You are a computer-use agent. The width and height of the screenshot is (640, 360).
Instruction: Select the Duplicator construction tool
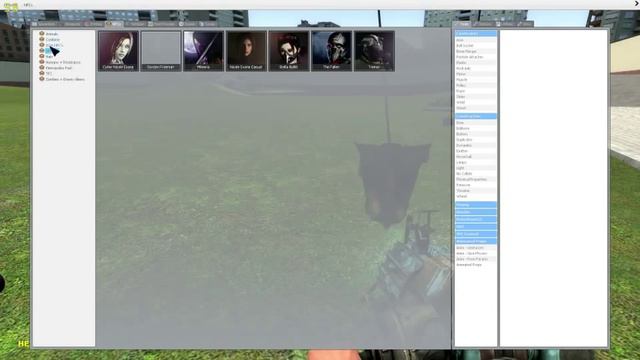pyautogui.click(x=476, y=140)
